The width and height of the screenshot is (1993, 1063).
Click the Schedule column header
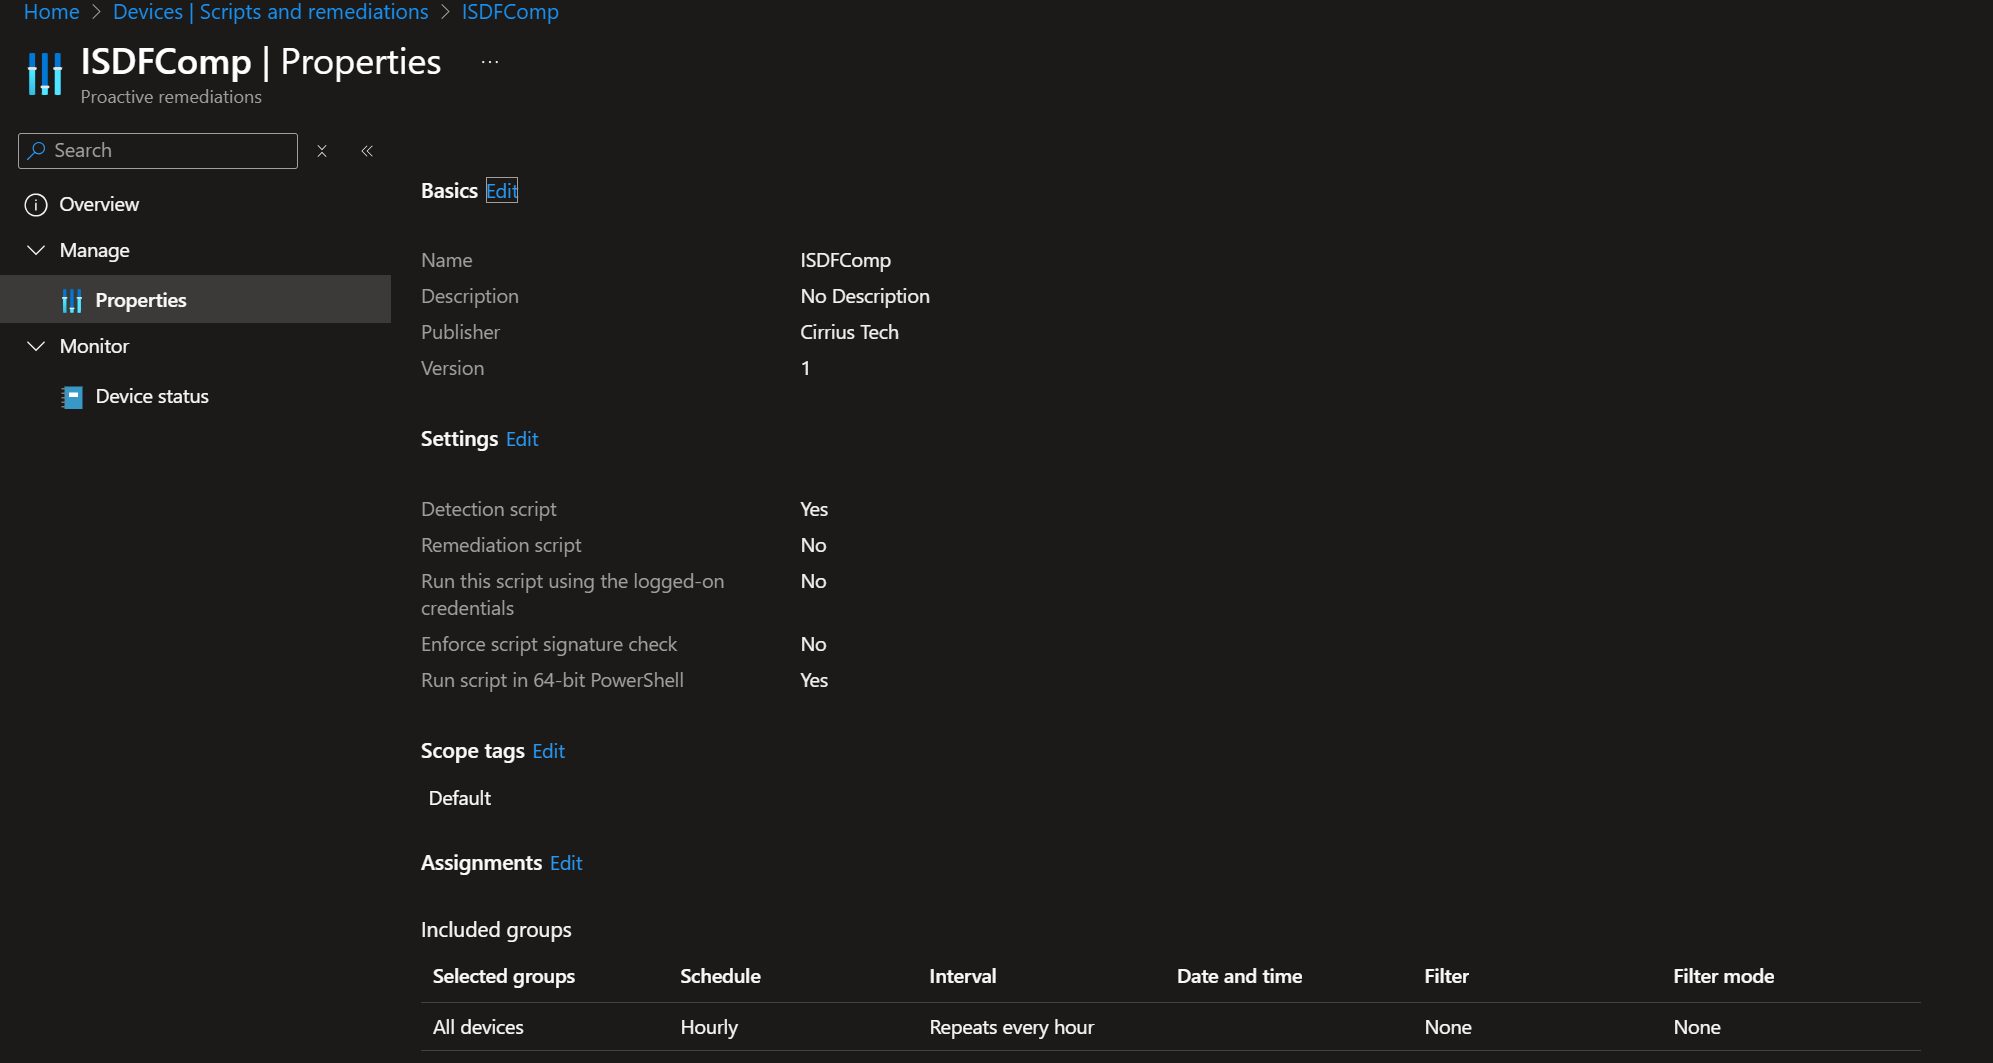point(720,976)
